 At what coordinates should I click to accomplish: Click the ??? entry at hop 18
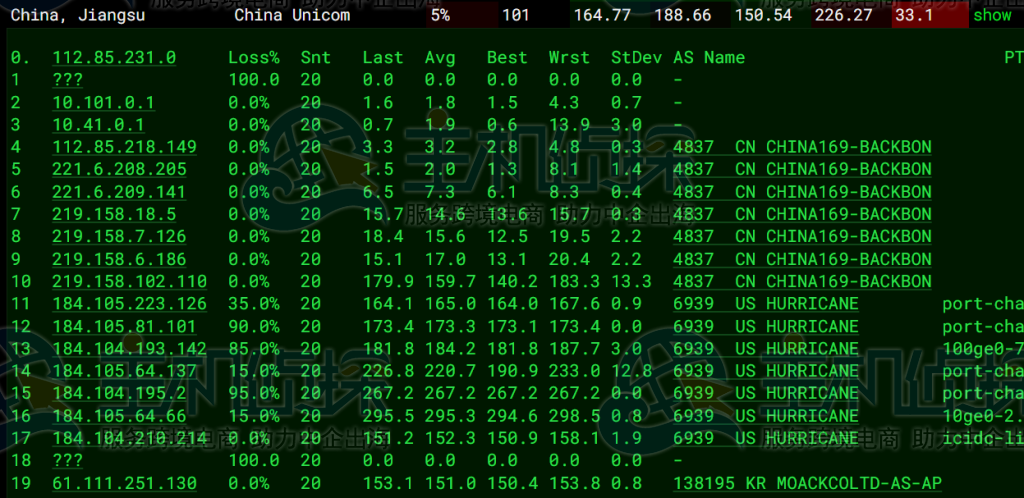pos(68,461)
